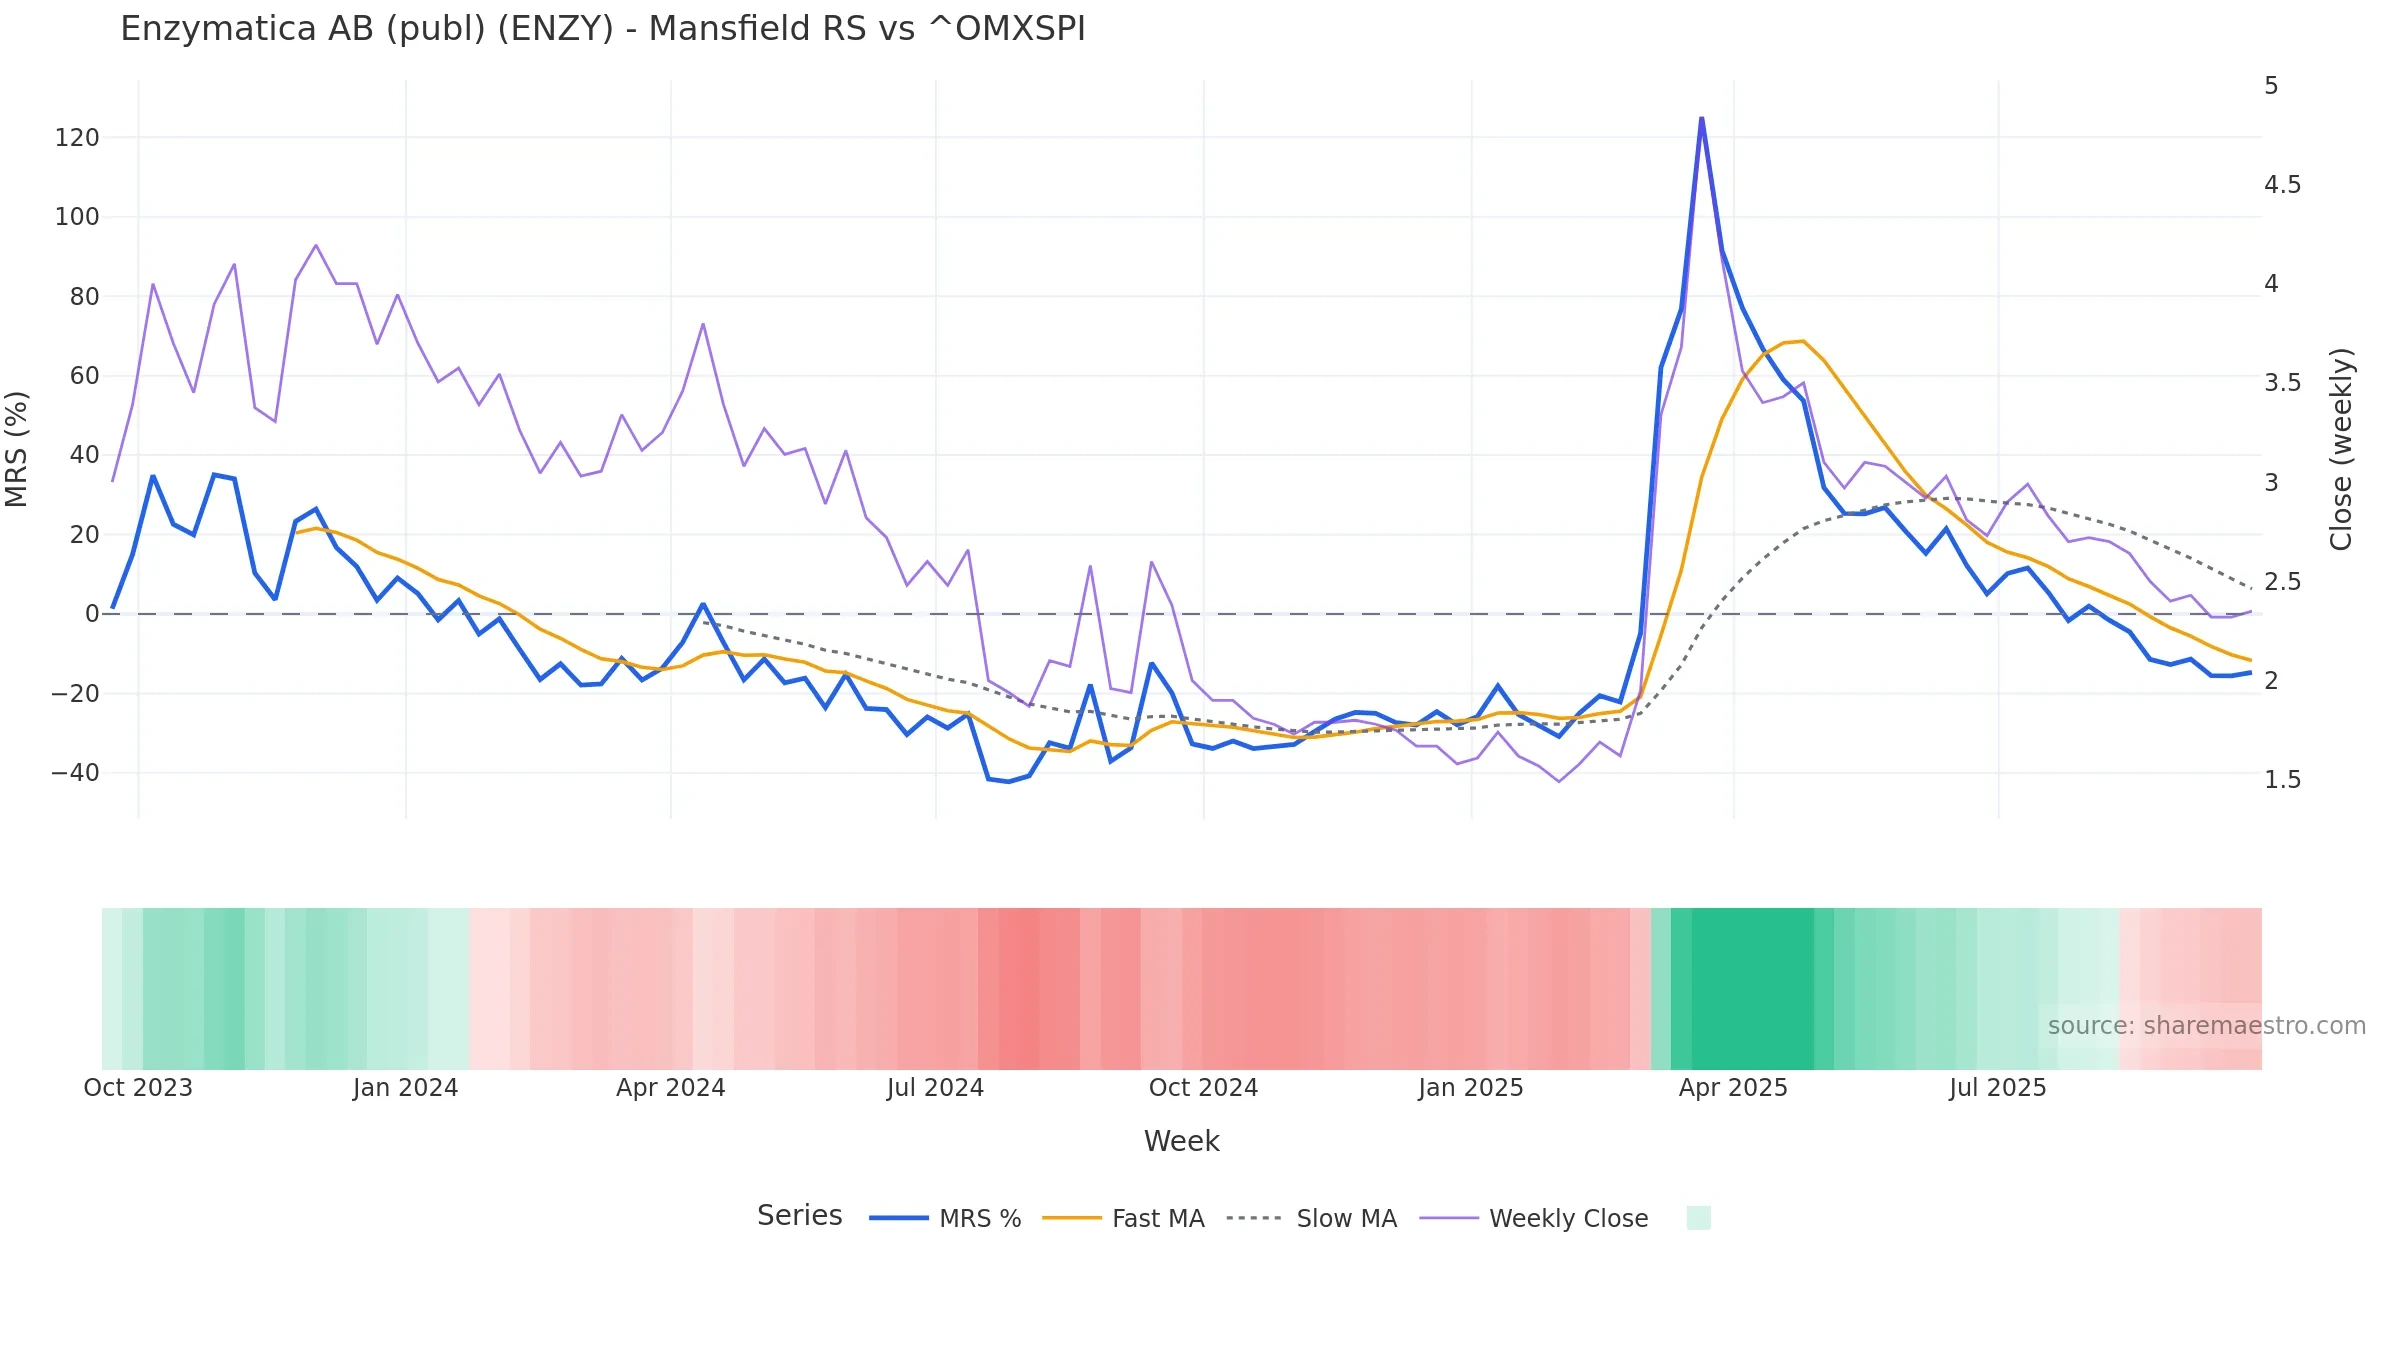Click the 100 tick on MRS axis
Screen dimensions: 2400x1350
point(77,217)
